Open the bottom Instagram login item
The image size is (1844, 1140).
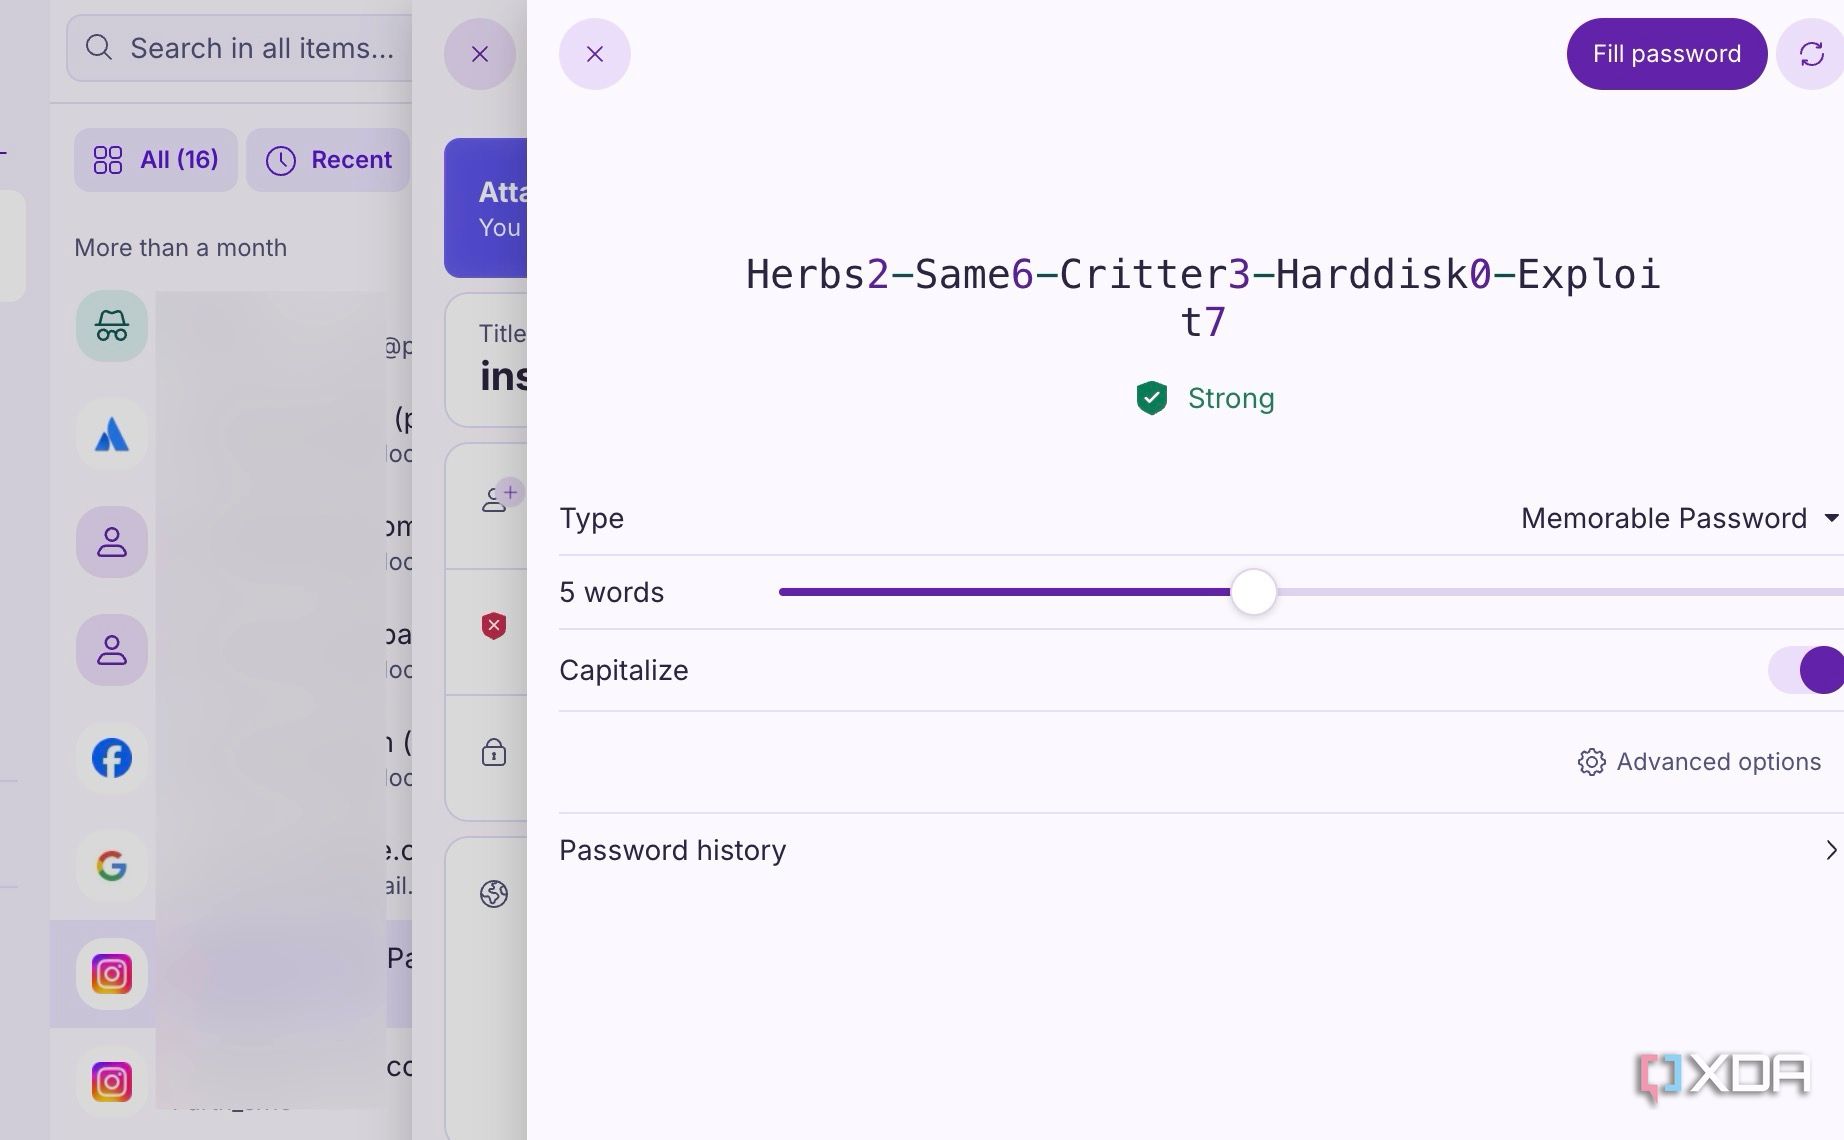point(112,1082)
